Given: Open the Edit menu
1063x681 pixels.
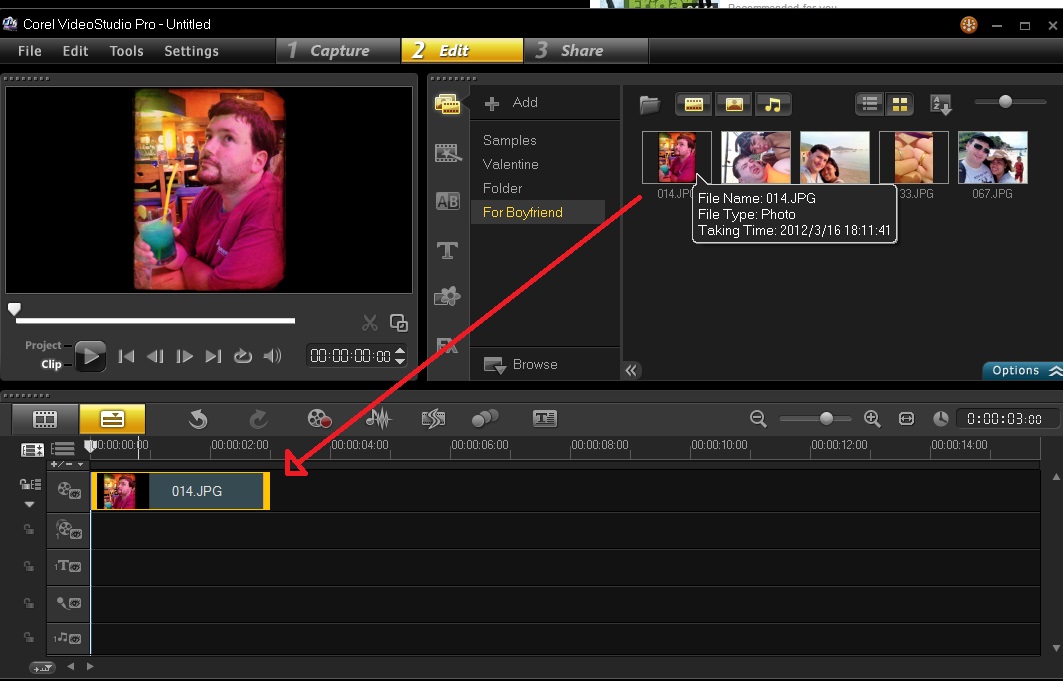Looking at the screenshot, I should 75,51.
